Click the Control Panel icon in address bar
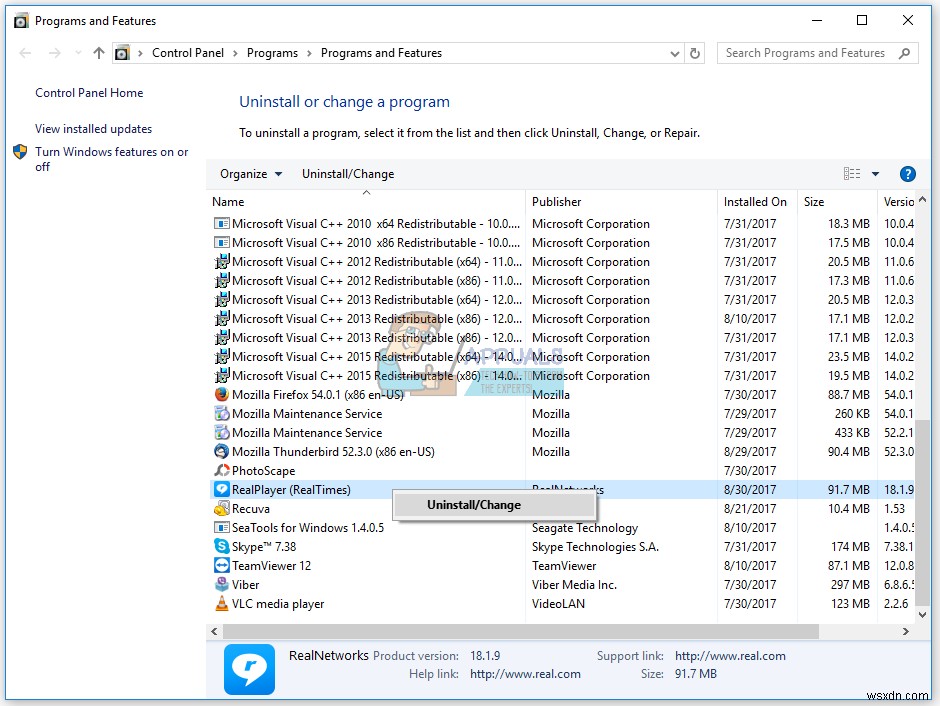 [122, 53]
